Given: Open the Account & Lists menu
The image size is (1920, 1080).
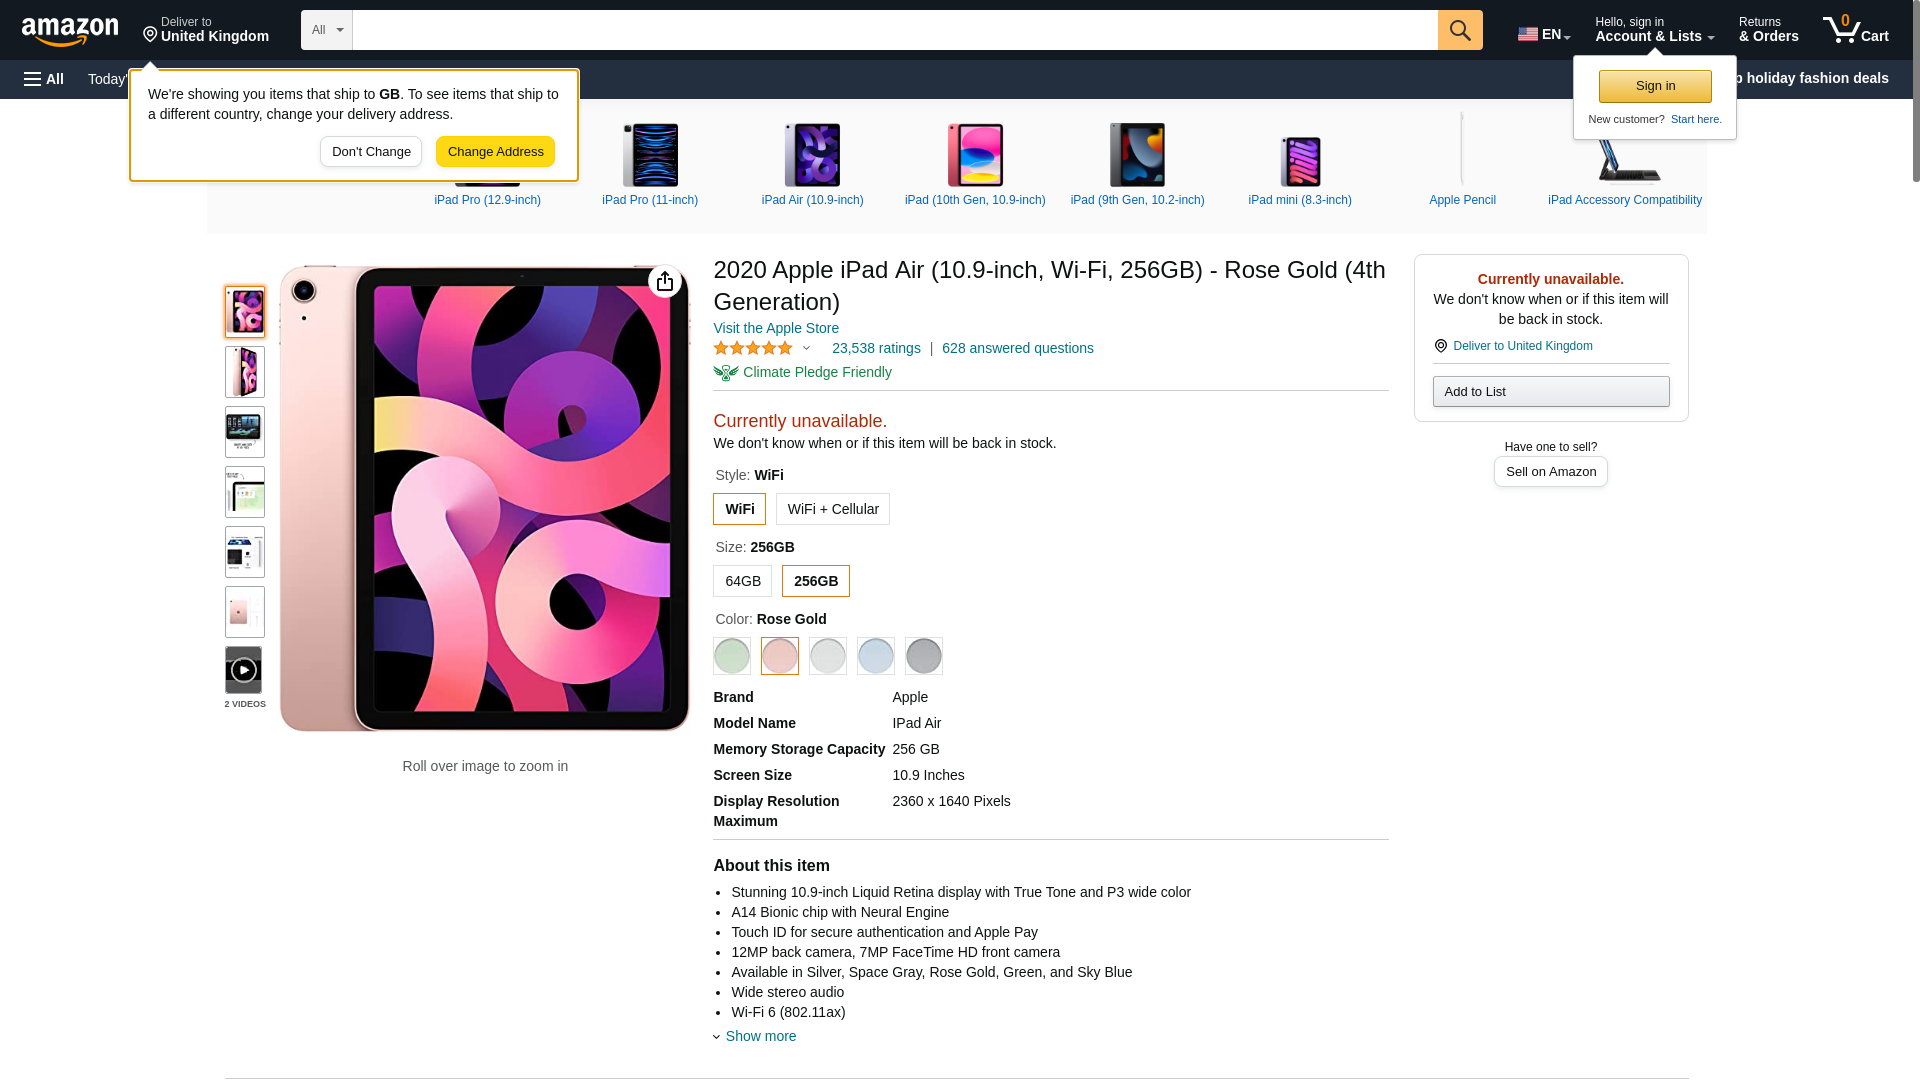Looking at the screenshot, I should 1654,30.
